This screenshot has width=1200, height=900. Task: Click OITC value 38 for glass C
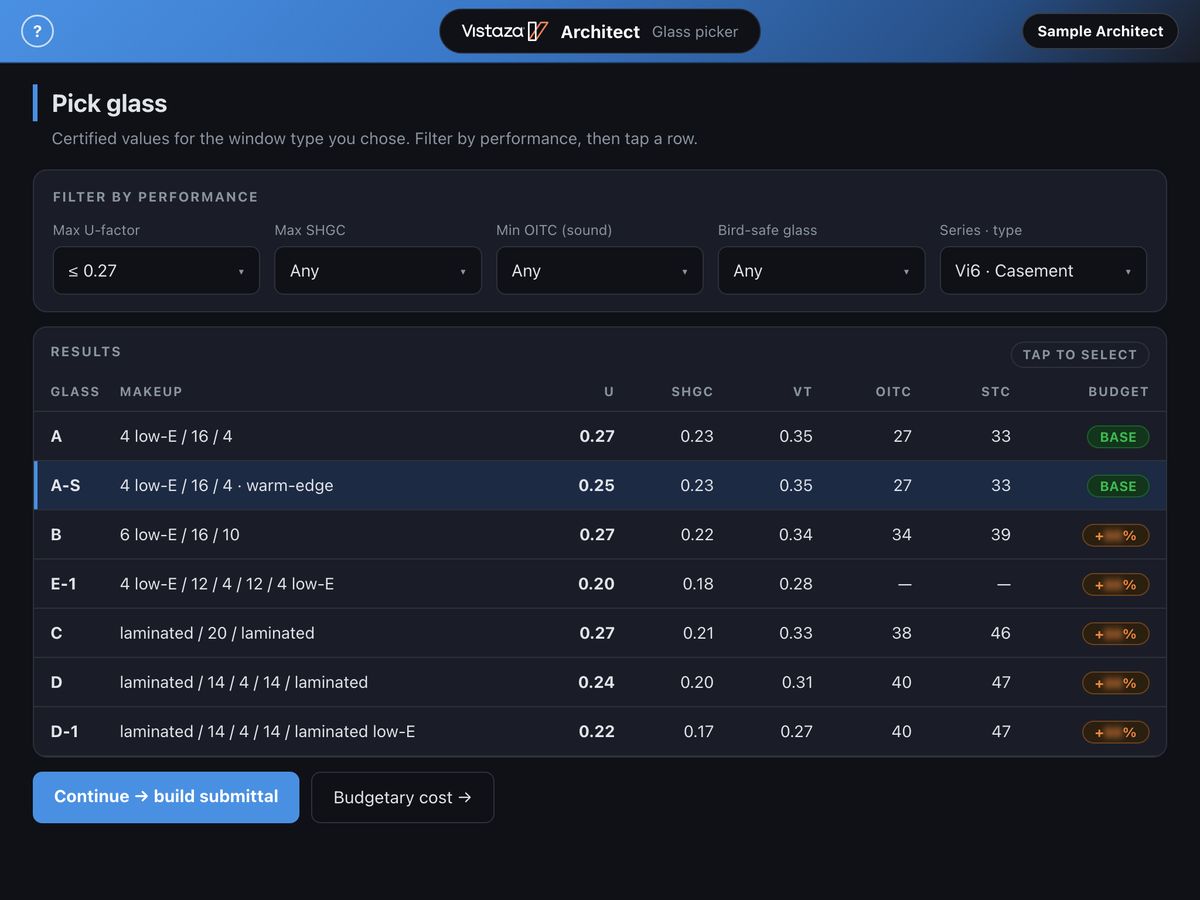point(902,633)
